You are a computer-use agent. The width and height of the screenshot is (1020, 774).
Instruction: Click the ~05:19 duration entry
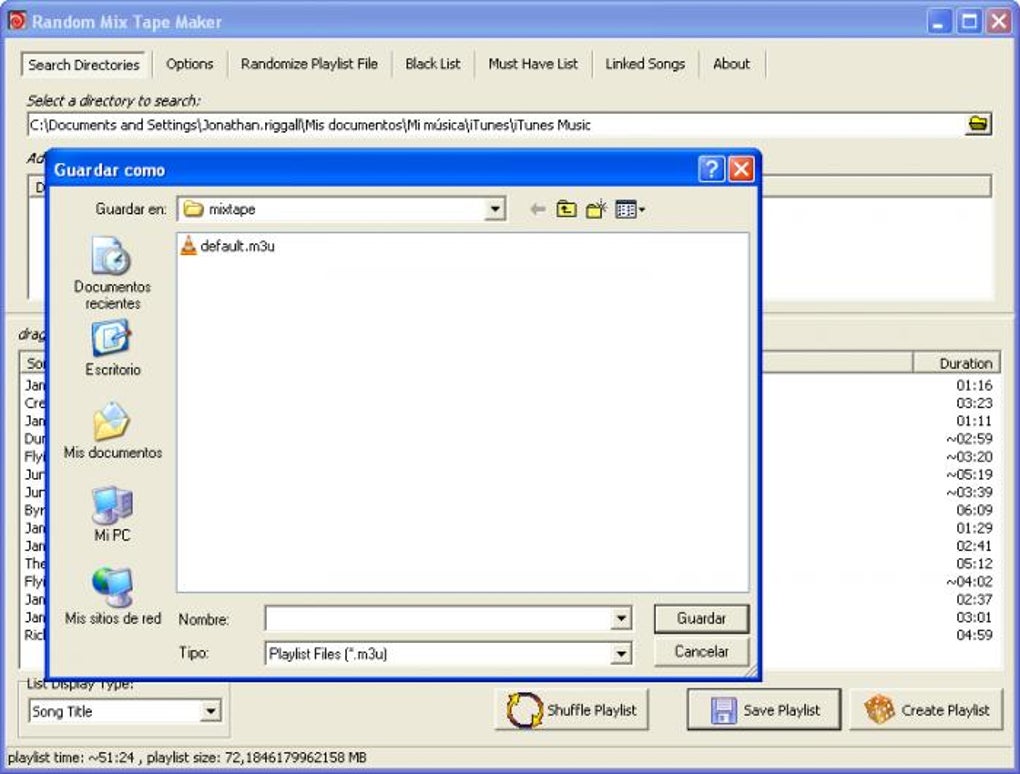click(x=969, y=474)
